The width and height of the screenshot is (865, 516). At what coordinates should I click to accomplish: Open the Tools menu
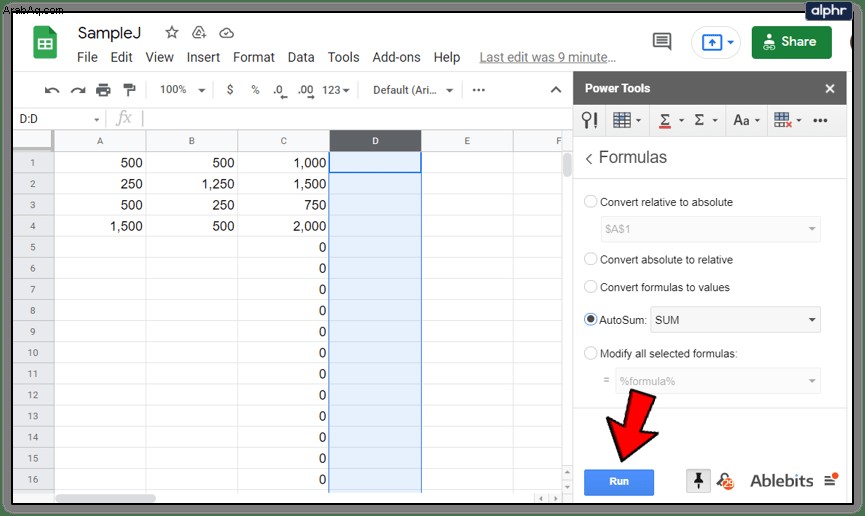click(343, 57)
